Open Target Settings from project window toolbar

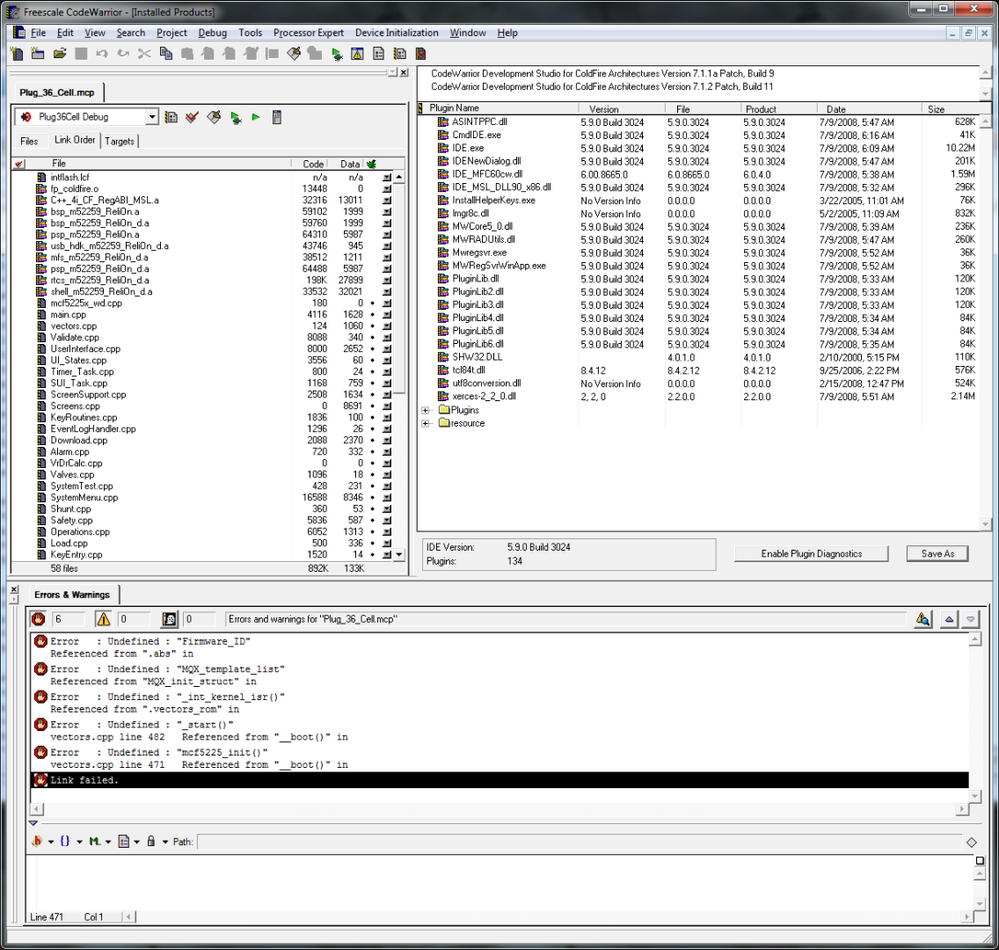(171, 117)
